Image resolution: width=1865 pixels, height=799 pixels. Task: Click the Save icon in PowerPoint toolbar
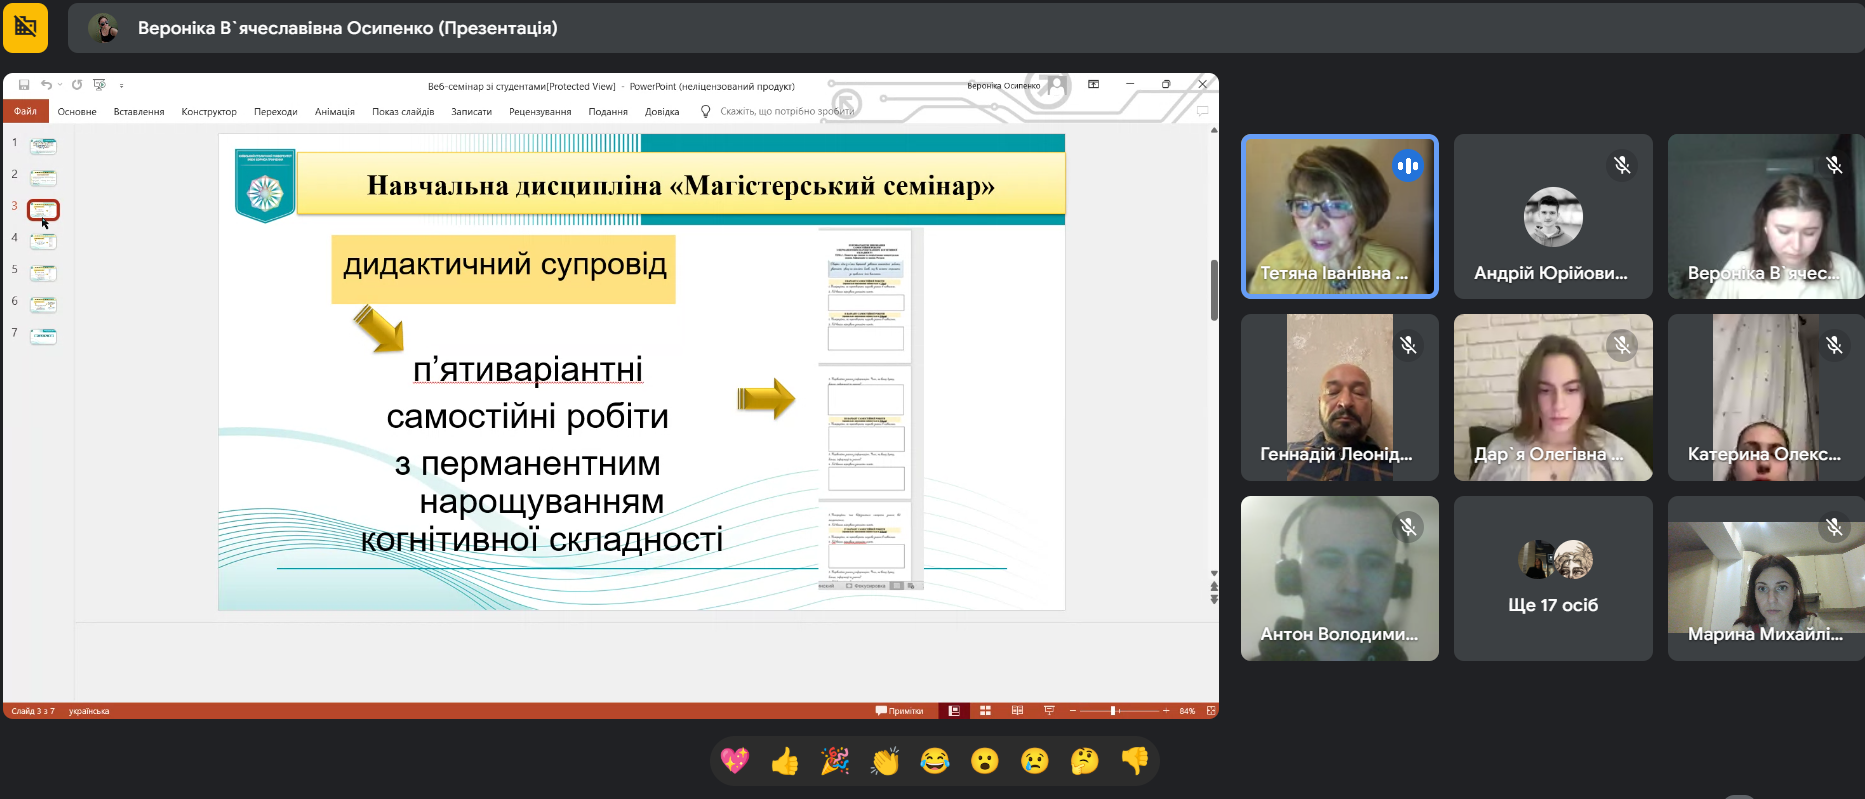click(x=24, y=85)
